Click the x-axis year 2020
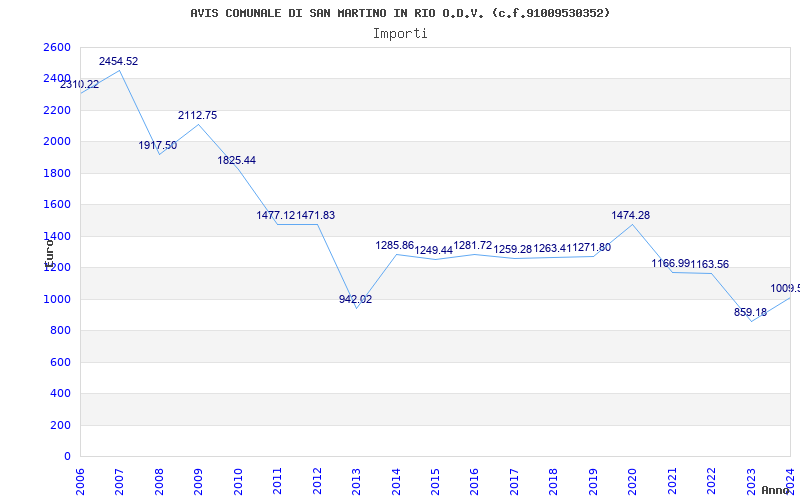The height and width of the screenshot is (500, 800). [633, 481]
